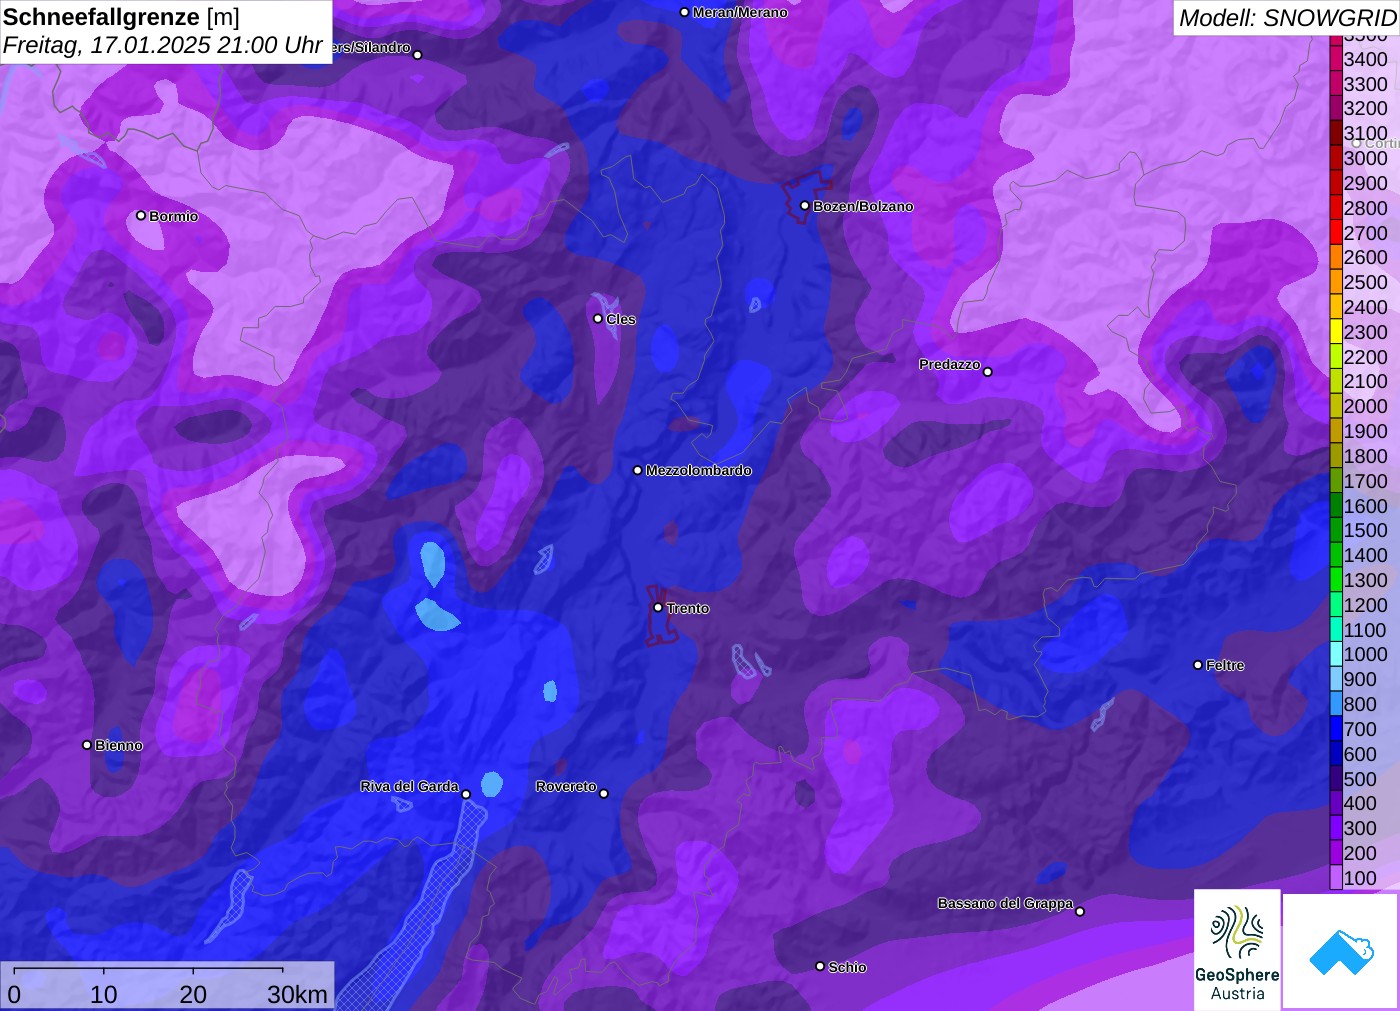Select the Cles location marker dot
This screenshot has width=1400, height=1011.
tap(598, 319)
